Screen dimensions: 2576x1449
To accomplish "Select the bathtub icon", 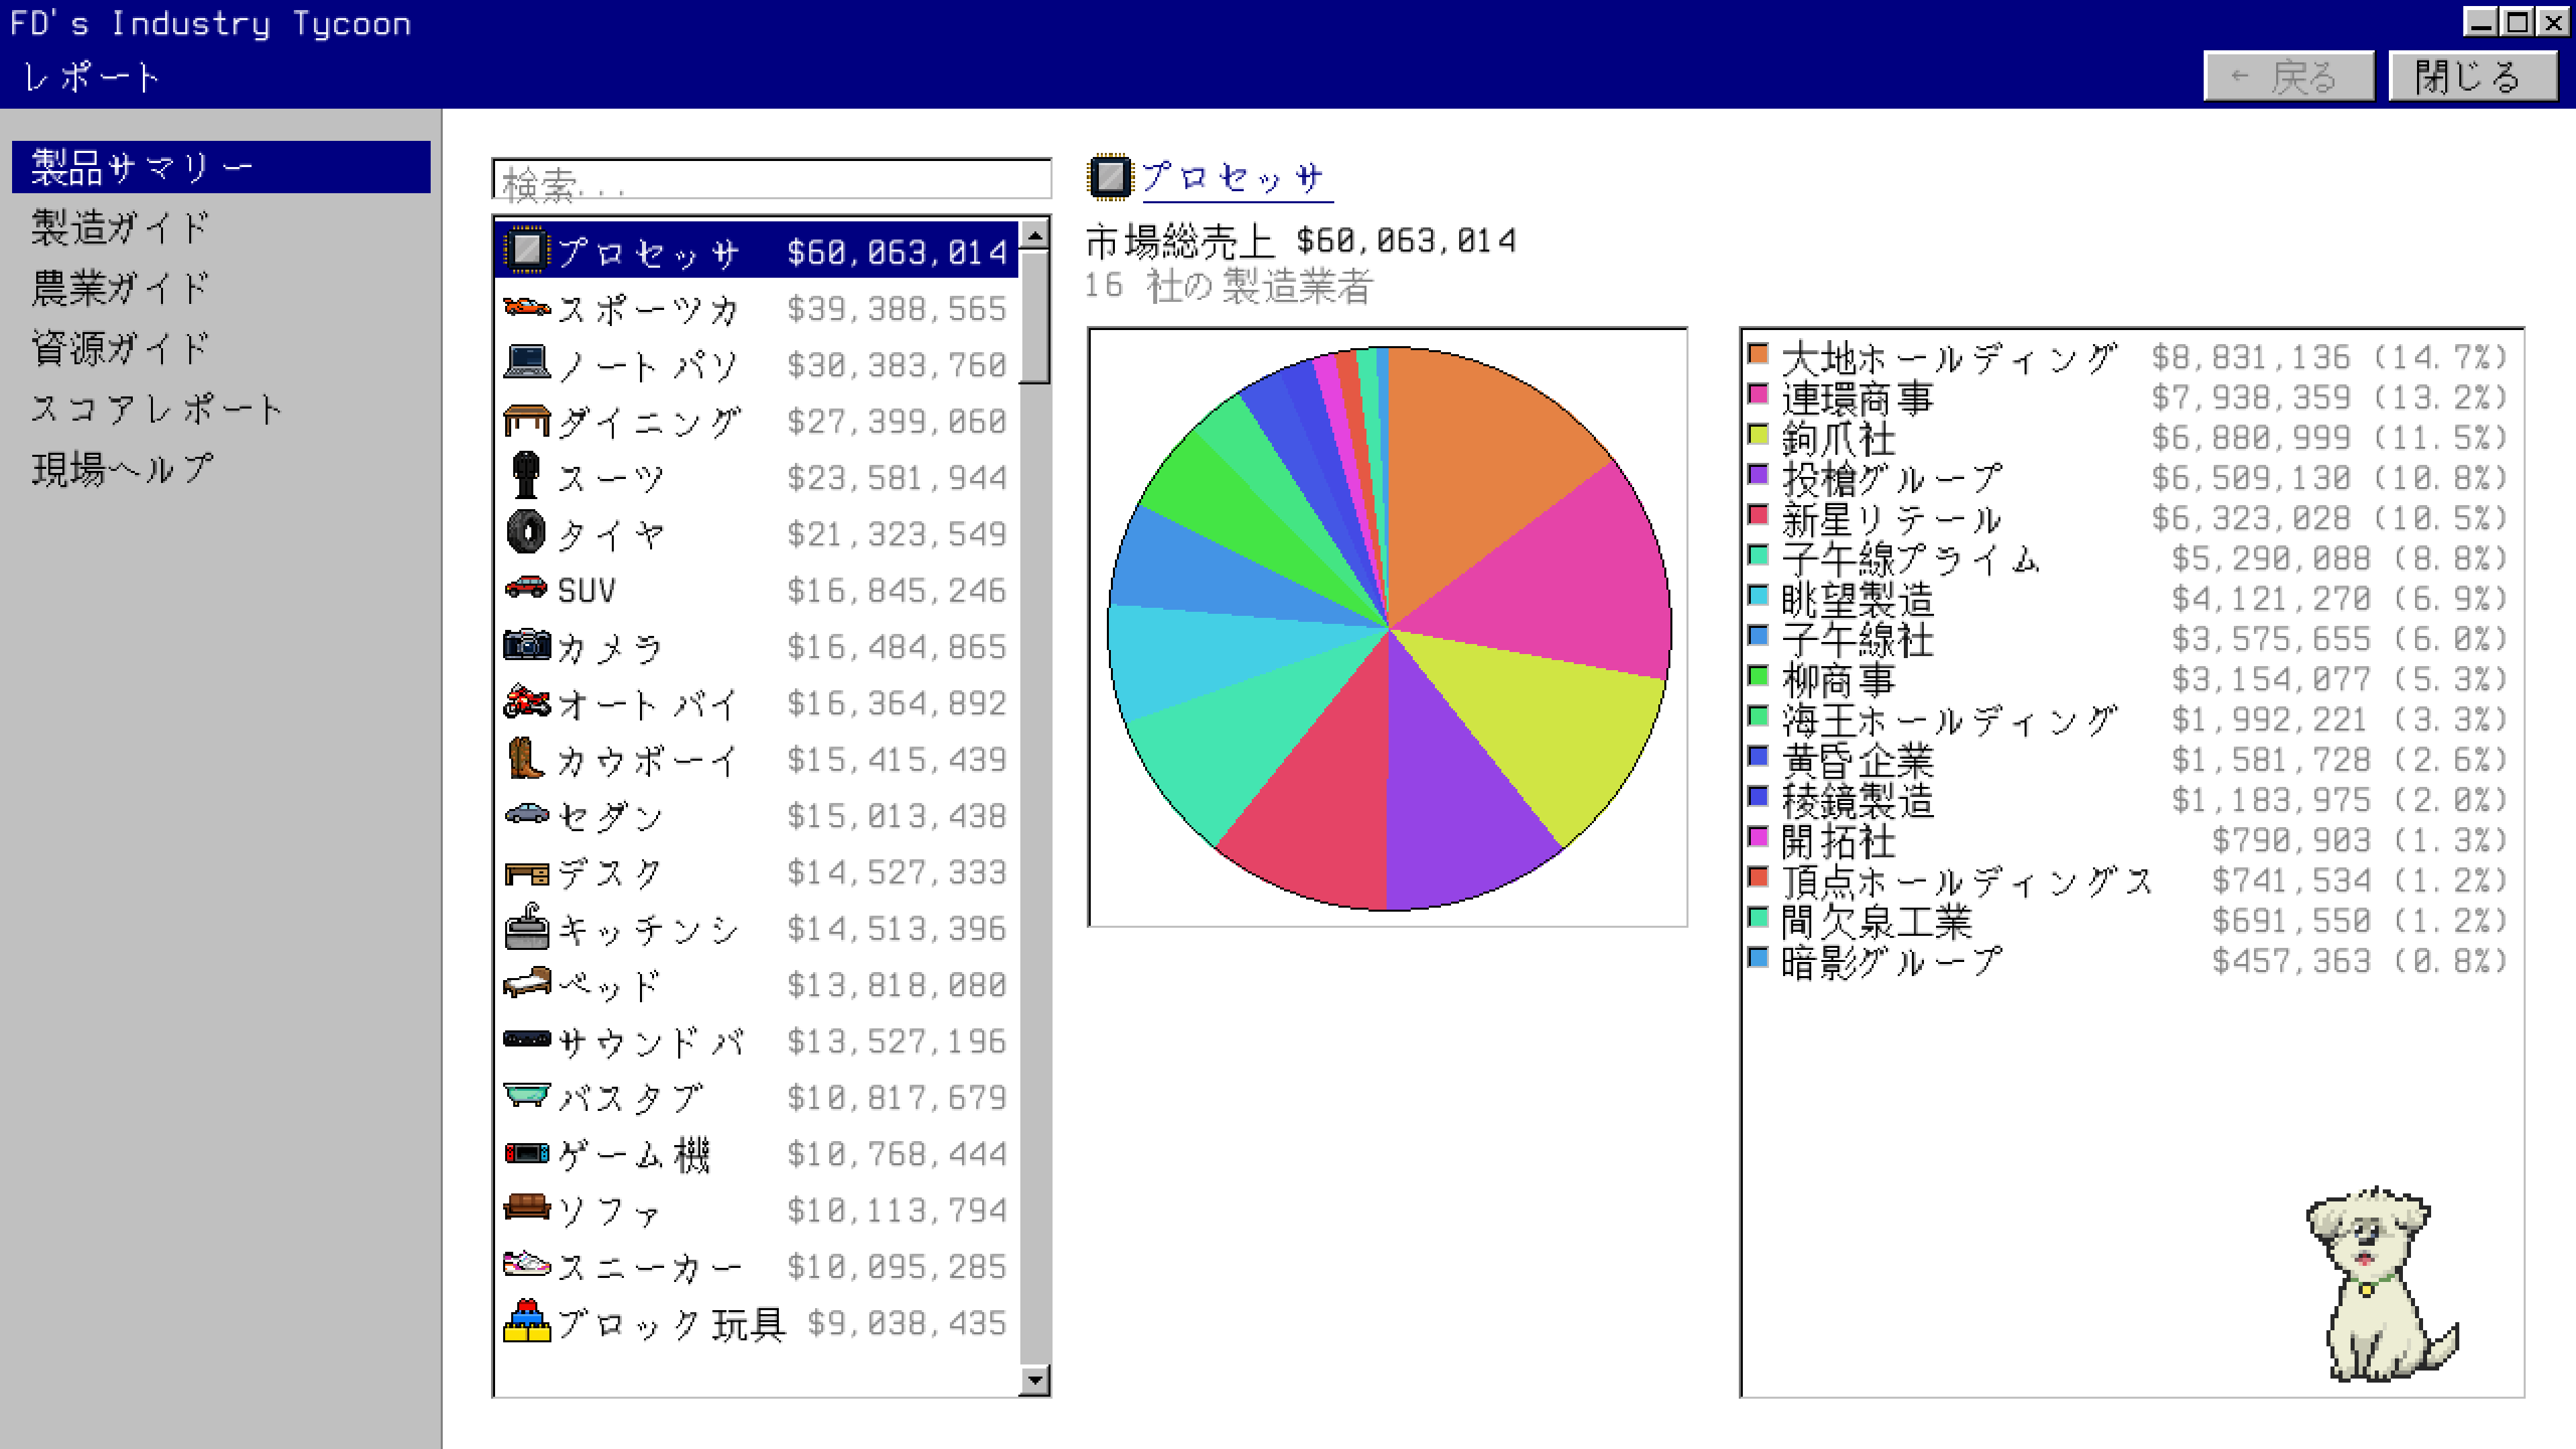I will tap(526, 1096).
